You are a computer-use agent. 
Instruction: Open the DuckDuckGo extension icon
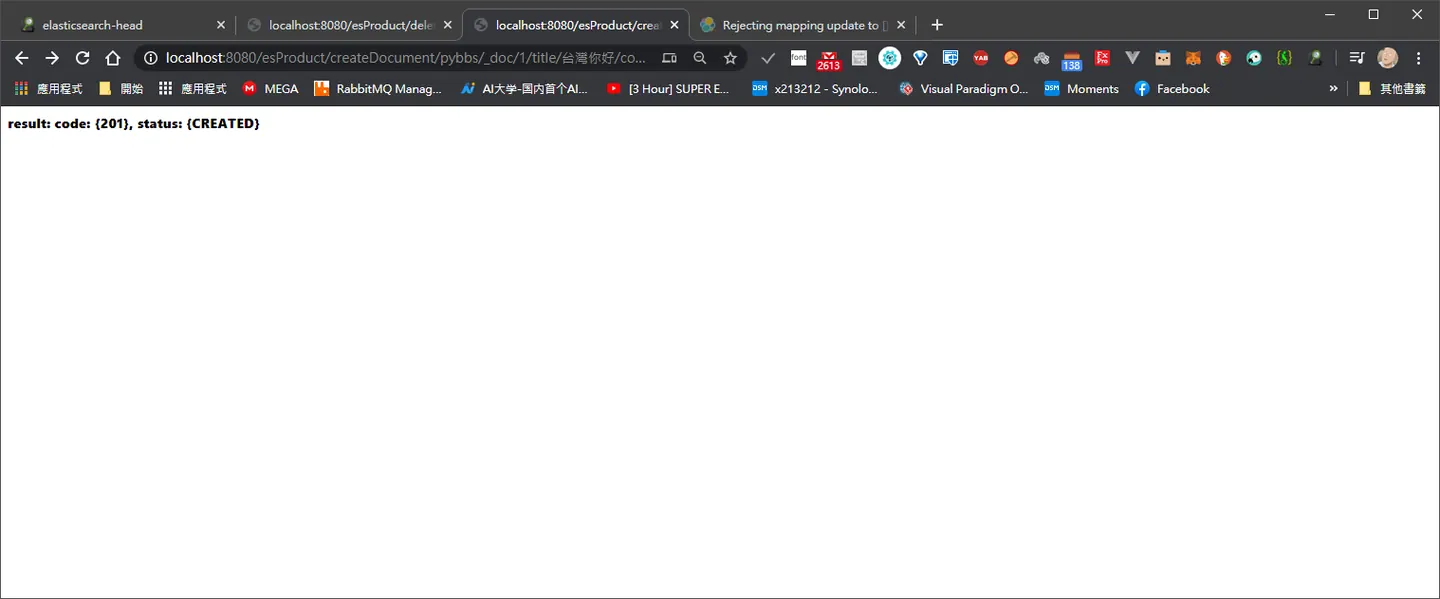(x=1223, y=58)
